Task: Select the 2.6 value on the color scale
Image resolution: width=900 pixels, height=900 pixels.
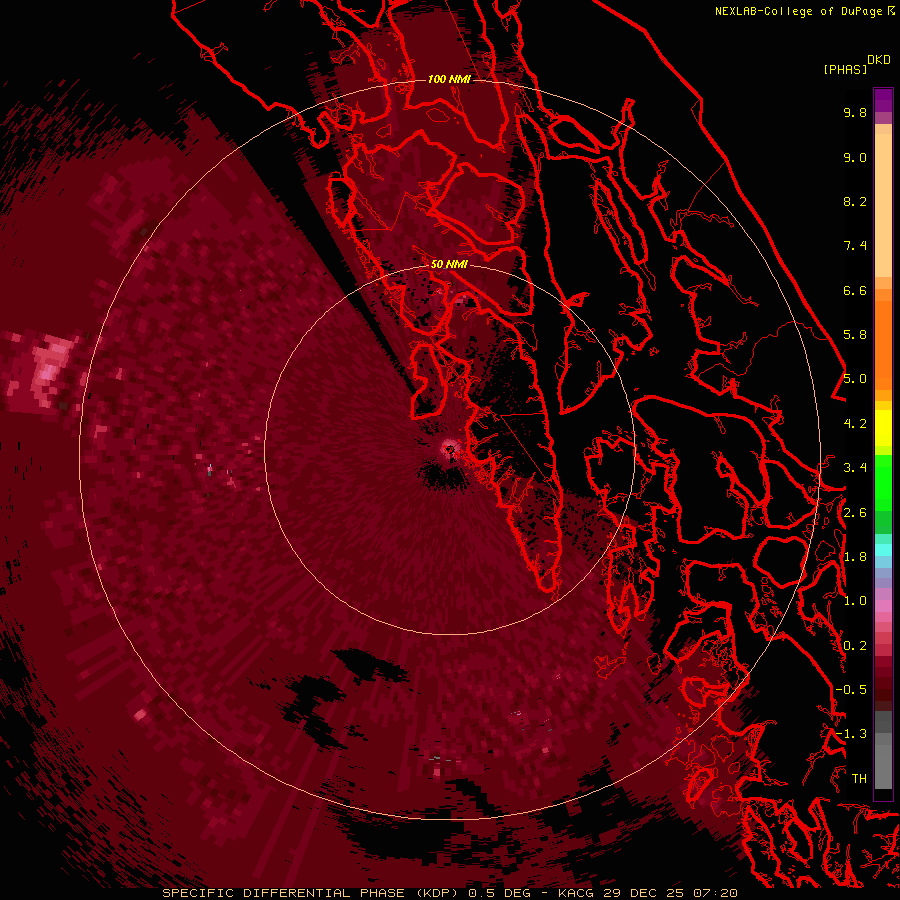Action: 855,513
